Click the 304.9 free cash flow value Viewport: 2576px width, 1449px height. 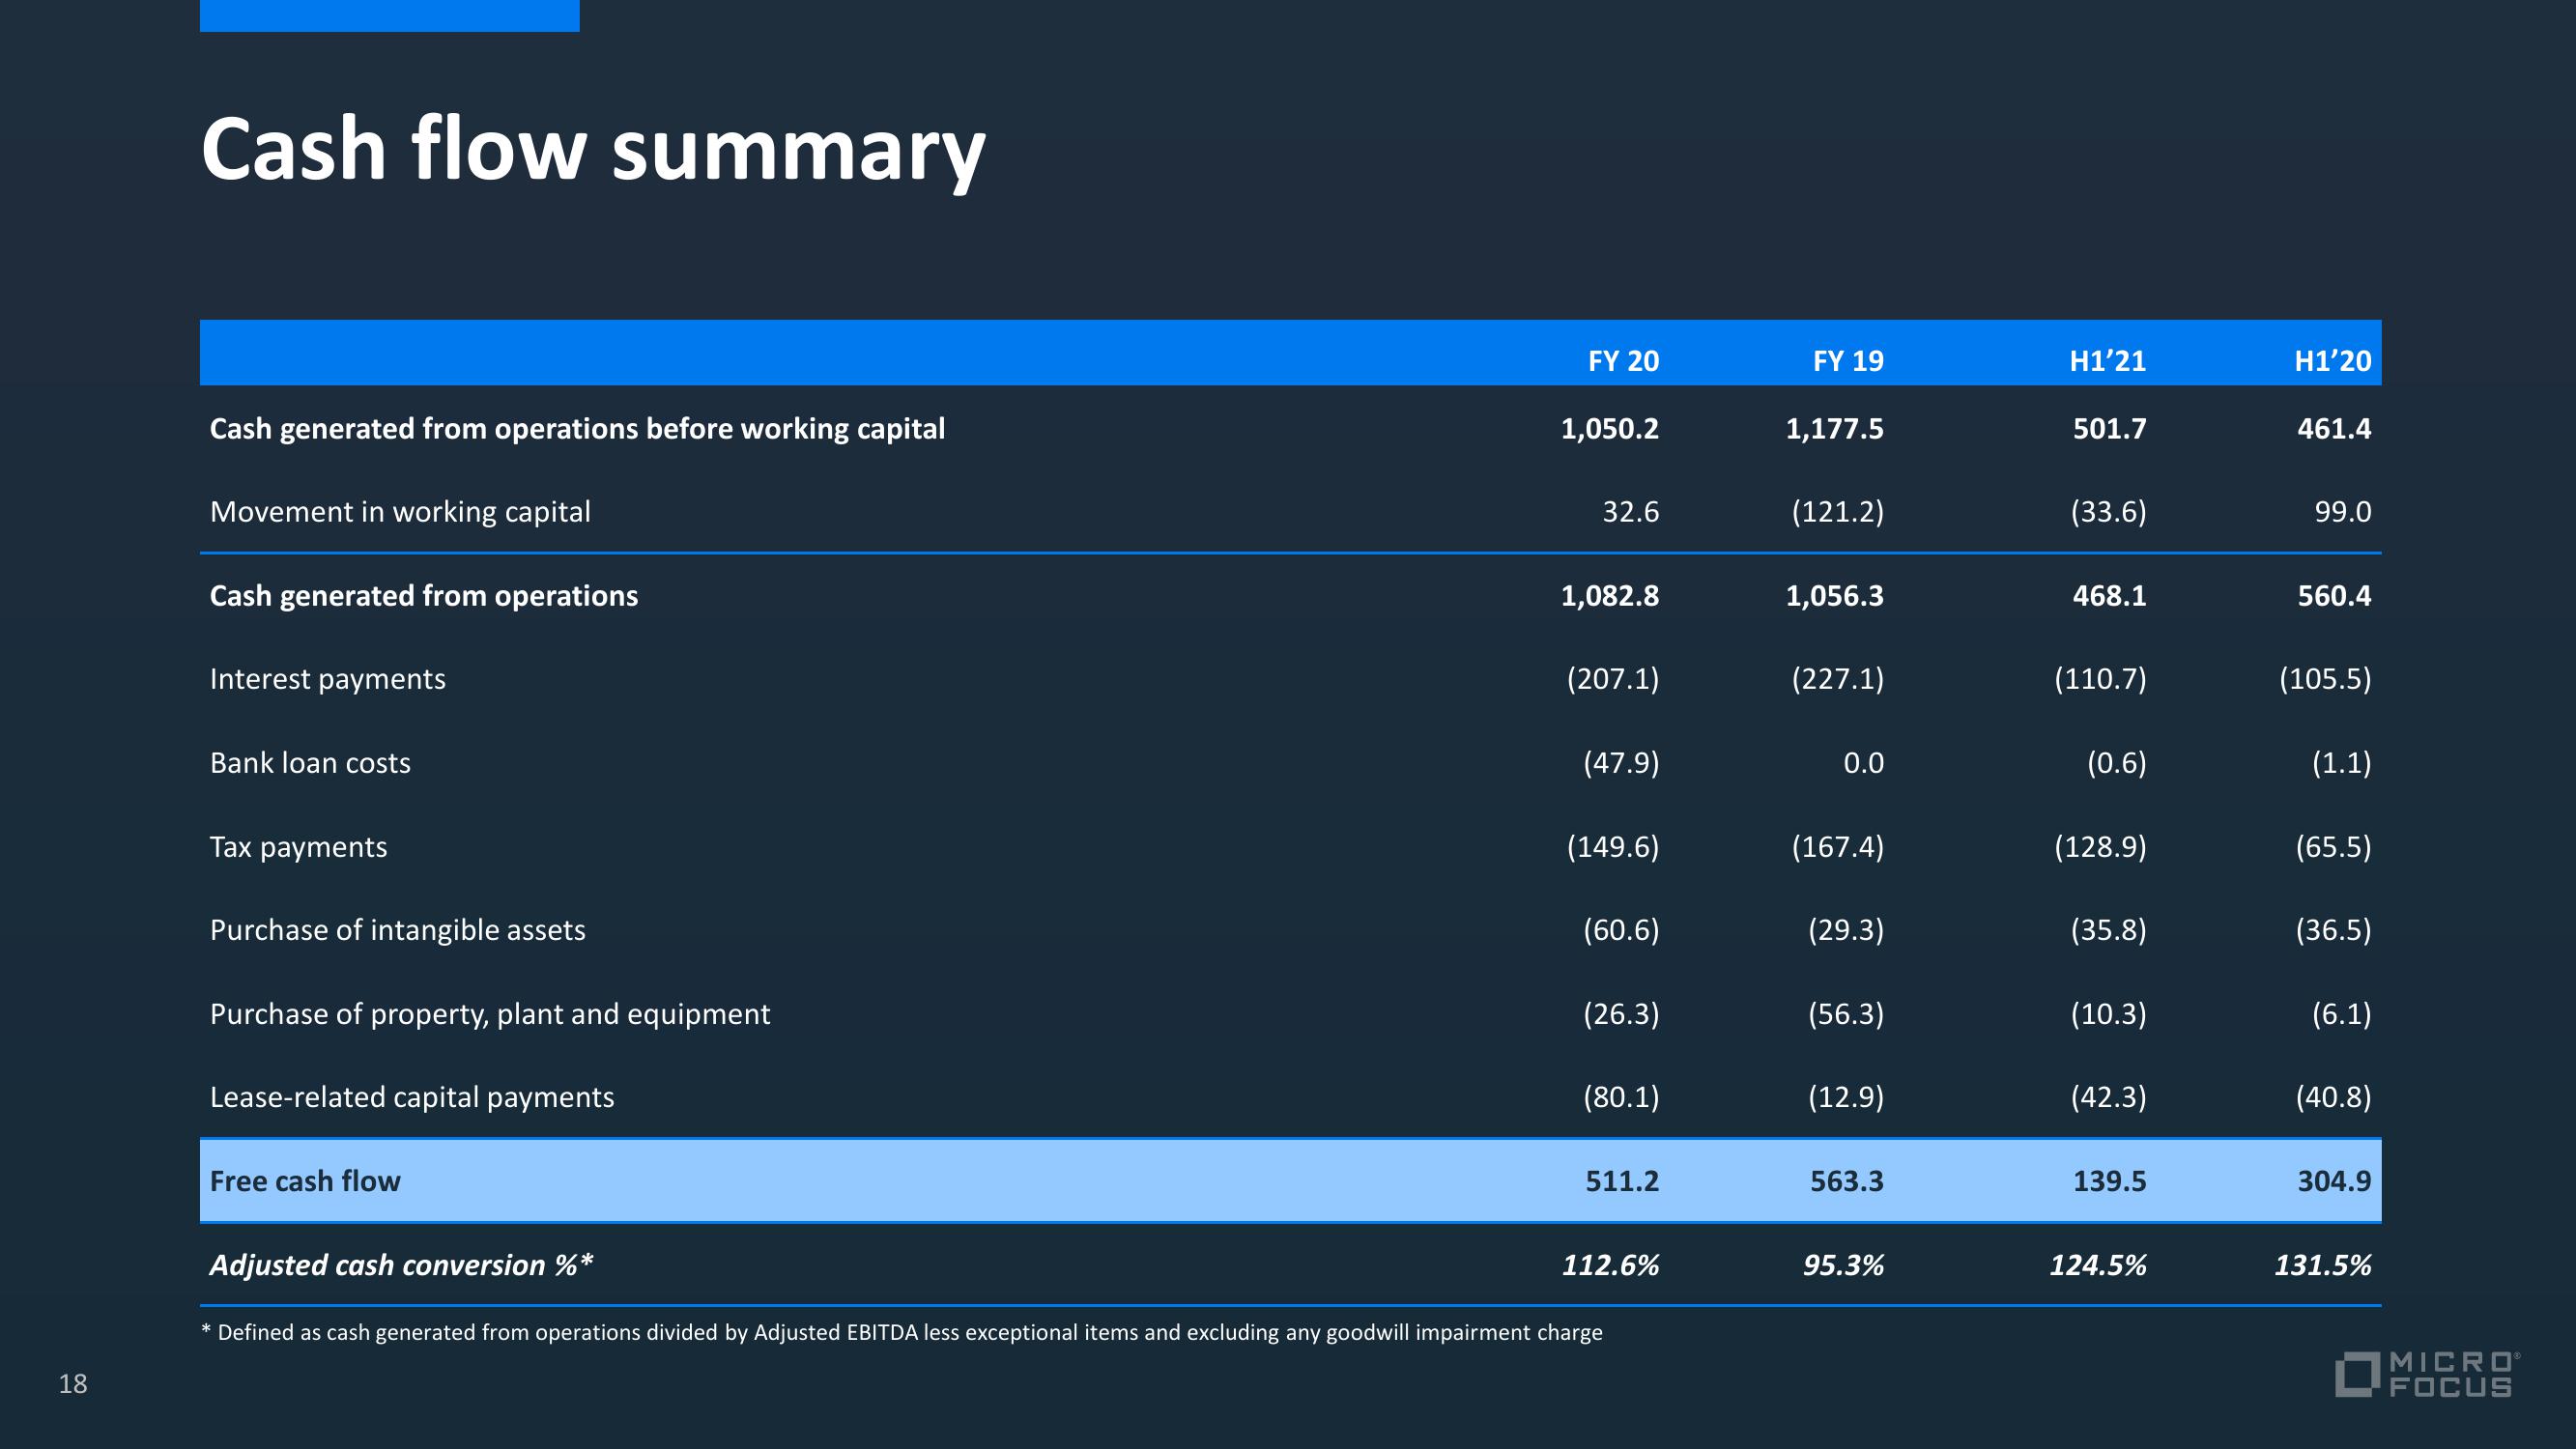click(2334, 1181)
